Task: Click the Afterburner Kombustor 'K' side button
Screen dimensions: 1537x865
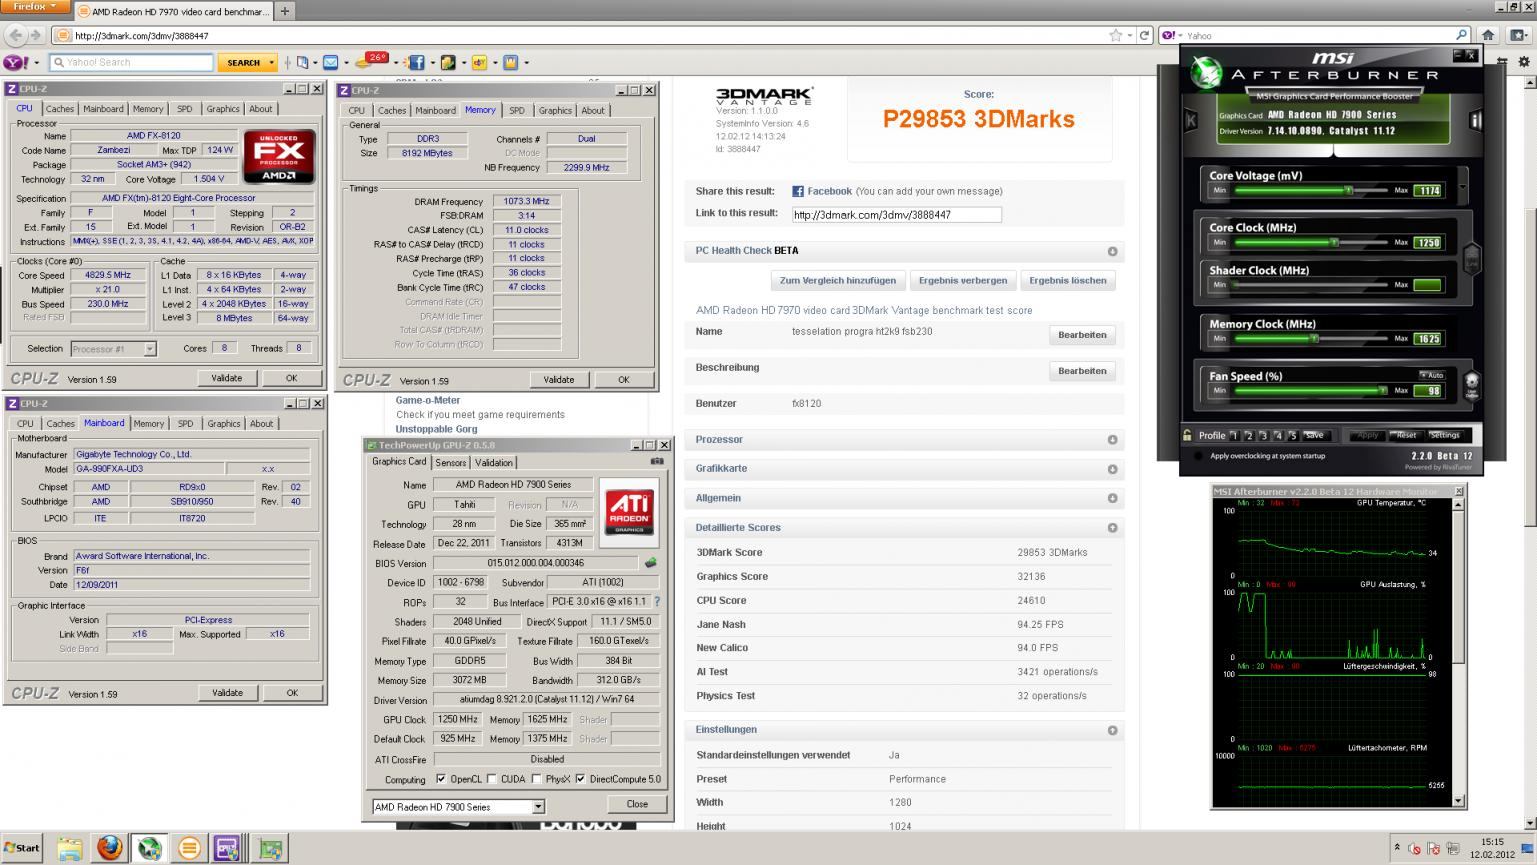Action: point(1191,120)
